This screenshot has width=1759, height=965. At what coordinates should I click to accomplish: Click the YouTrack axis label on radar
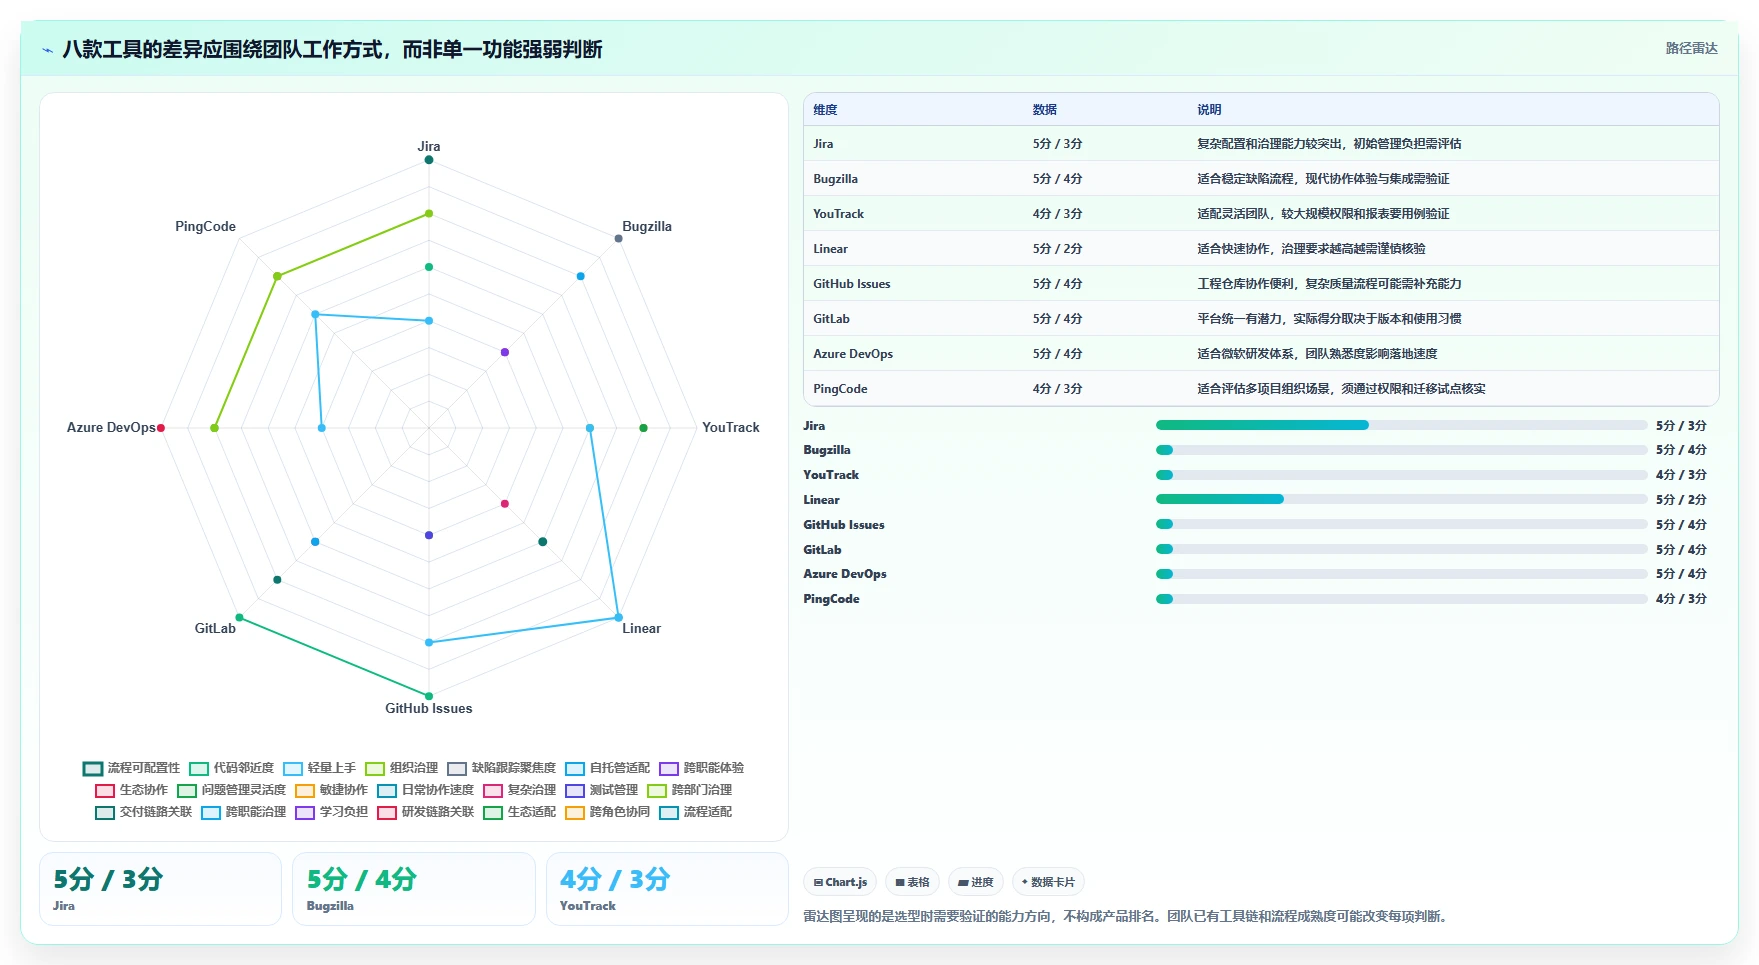(731, 427)
